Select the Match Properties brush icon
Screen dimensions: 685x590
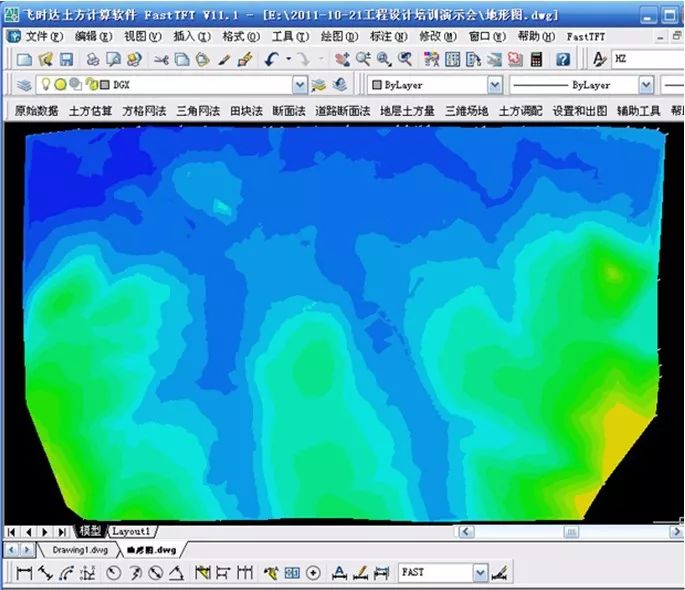(x=224, y=59)
